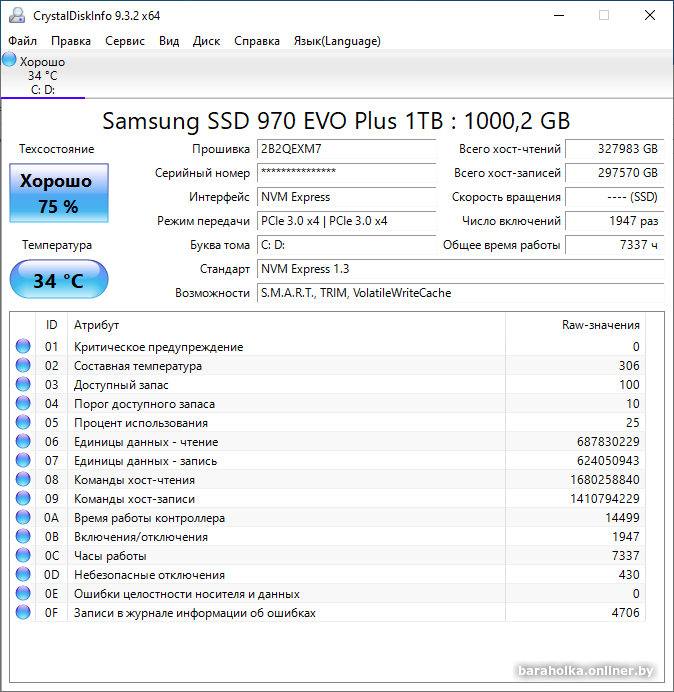Click status orb for attribute 0E
The width and height of the screenshot is (674, 692).
pyautogui.click(x=23, y=593)
